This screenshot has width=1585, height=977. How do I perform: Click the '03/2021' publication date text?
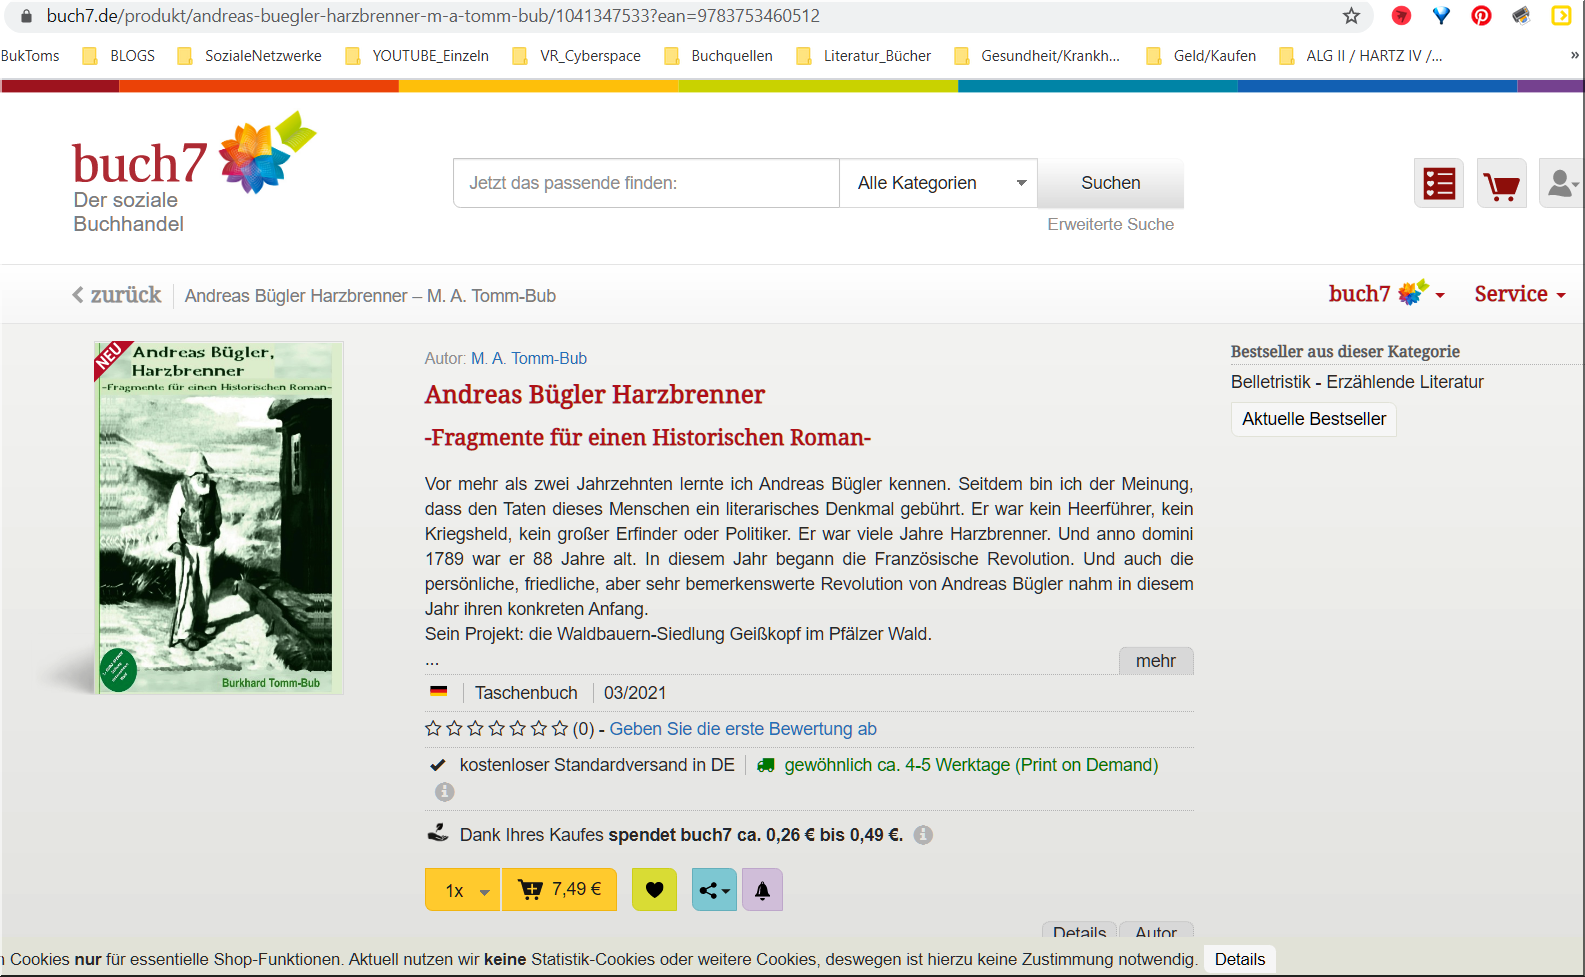(x=635, y=693)
